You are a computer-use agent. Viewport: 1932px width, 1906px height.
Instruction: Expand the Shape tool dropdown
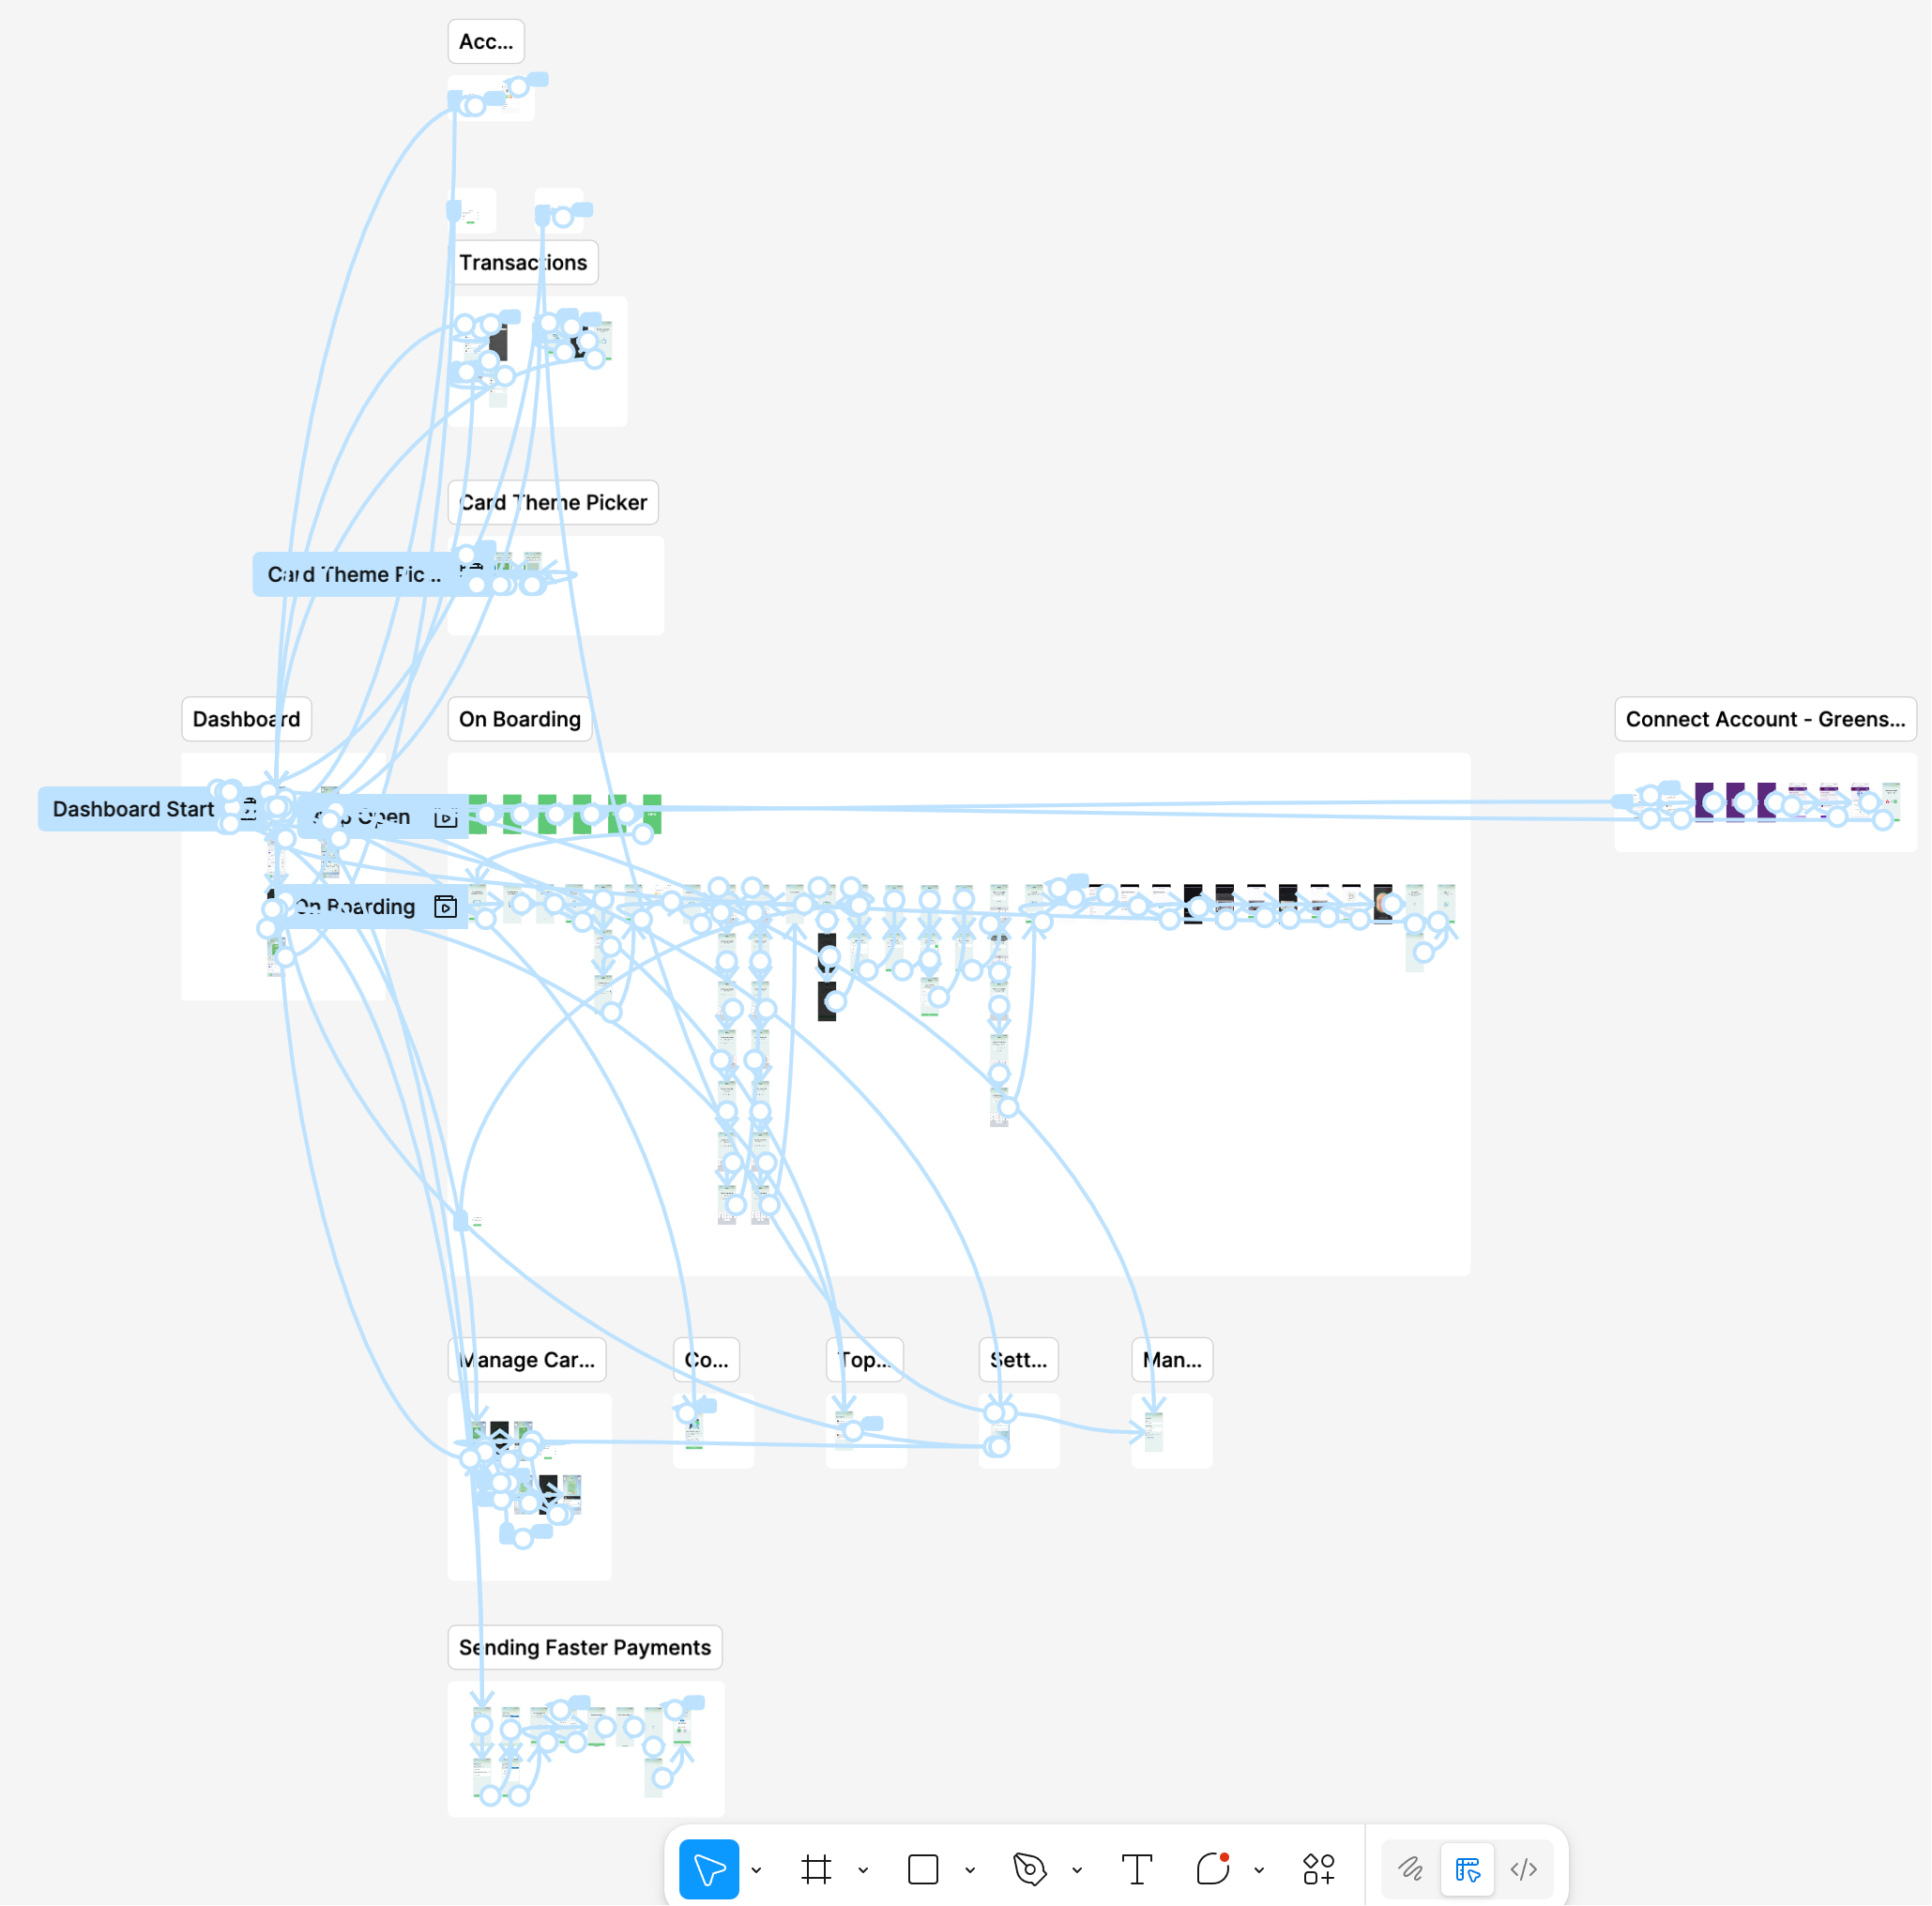(968, 1868)
